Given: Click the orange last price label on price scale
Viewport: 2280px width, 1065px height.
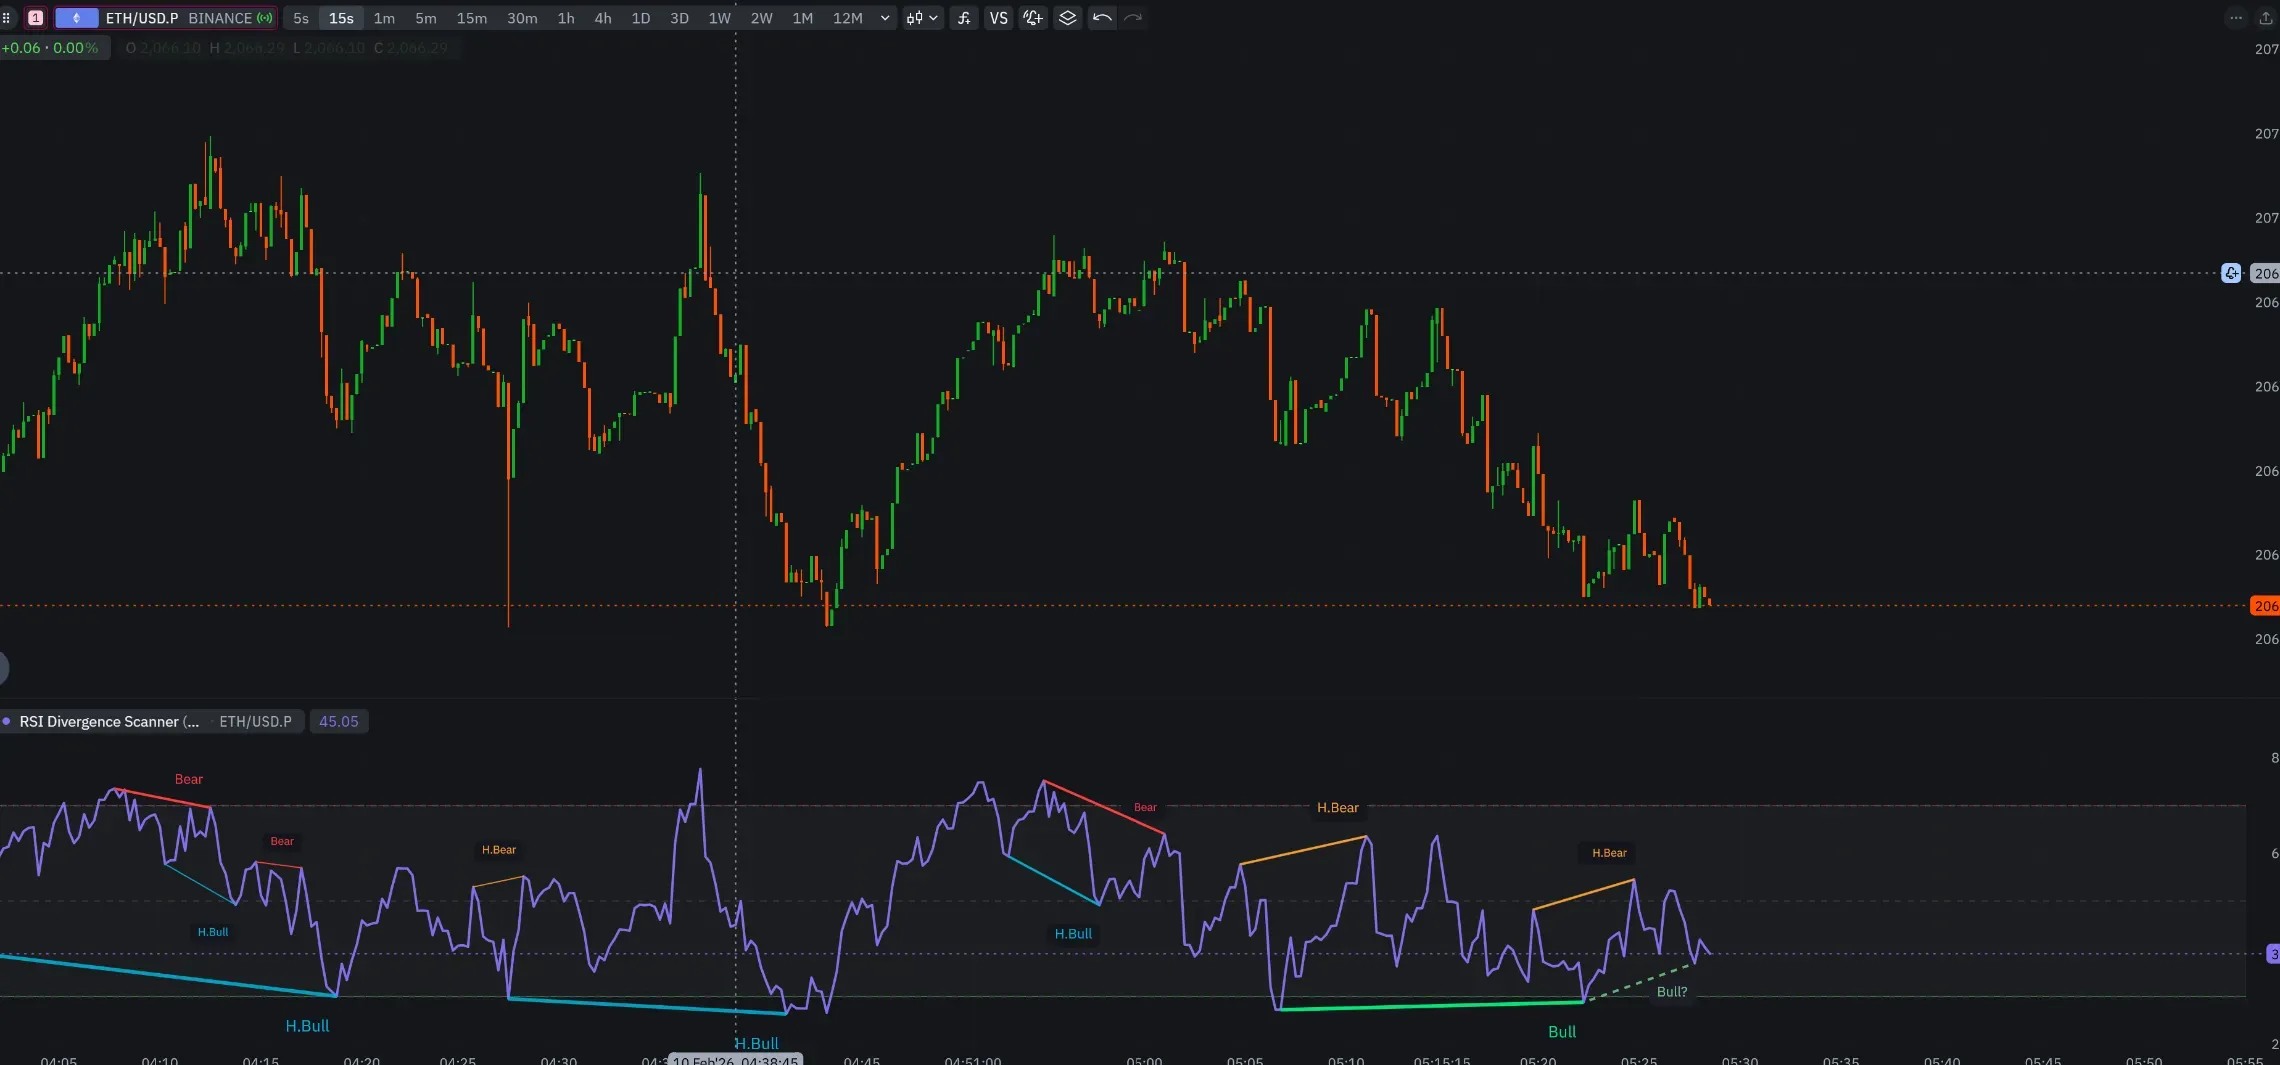Looking at the screenshot, I should click(2265, 606).
